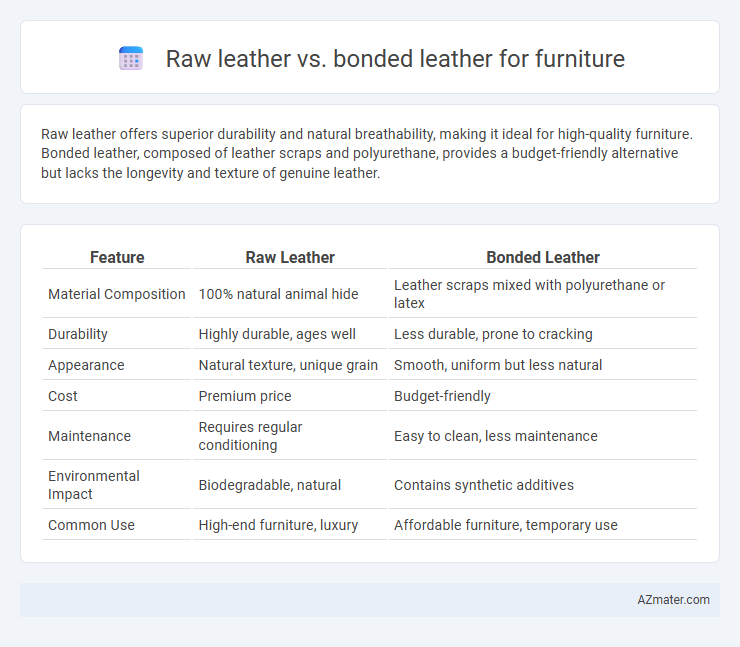Select the 'Bonded Leather' column header
Image resolution: width=740 pixels, height=647 pixels.
click(543, 257)
